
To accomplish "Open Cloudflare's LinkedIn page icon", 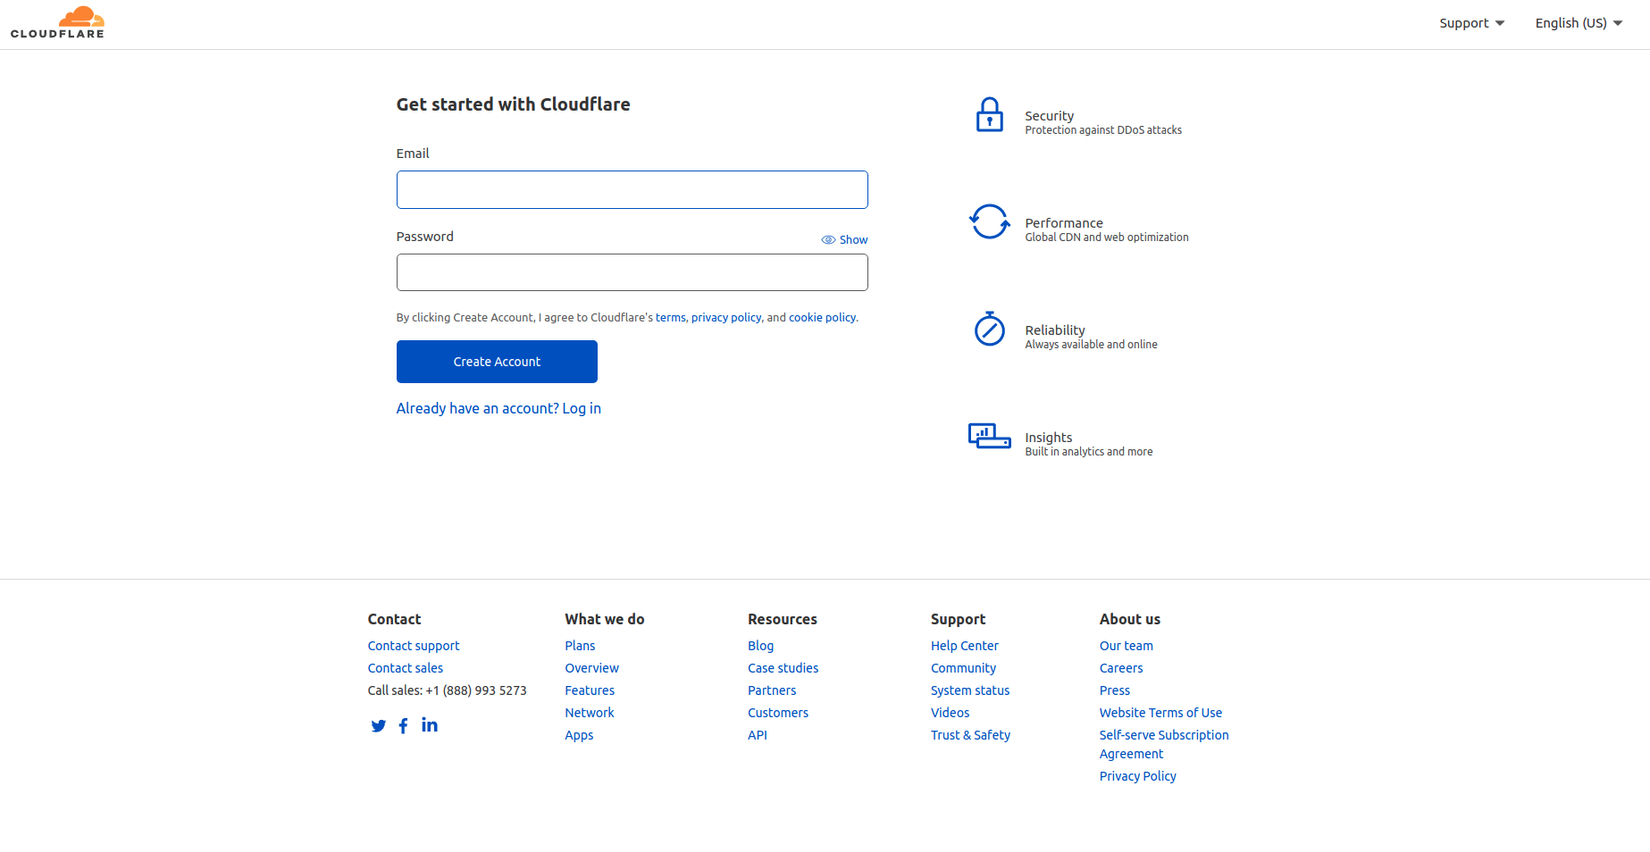I will tap(429, 725).
